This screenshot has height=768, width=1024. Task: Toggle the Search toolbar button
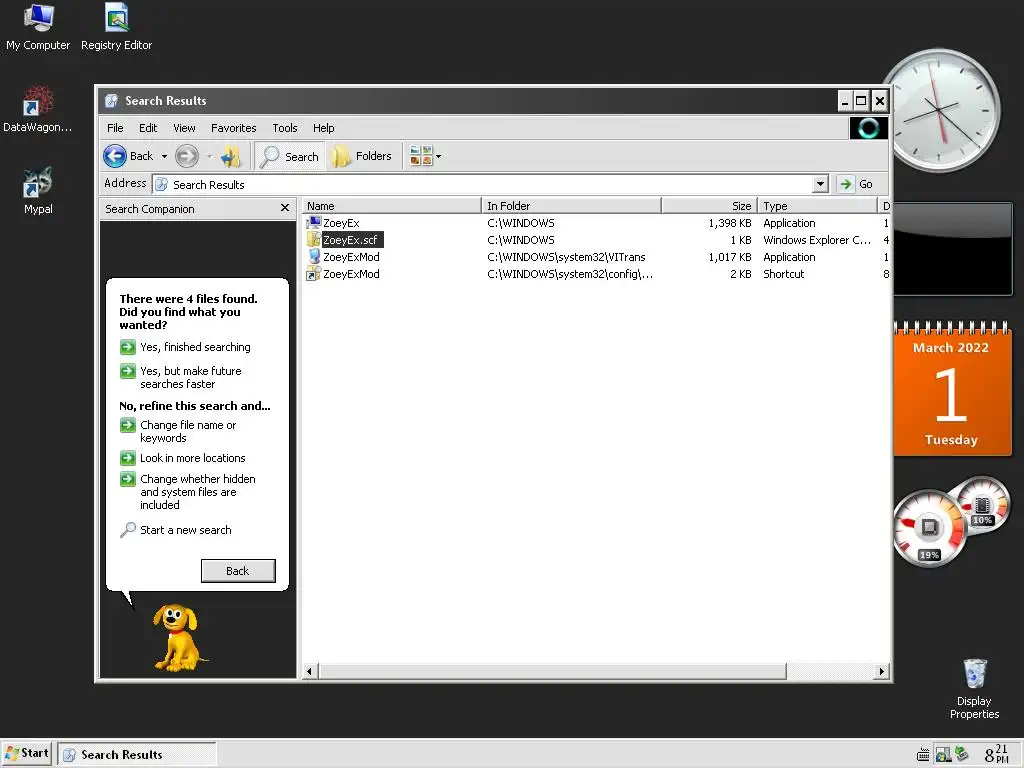coord(289,156)
